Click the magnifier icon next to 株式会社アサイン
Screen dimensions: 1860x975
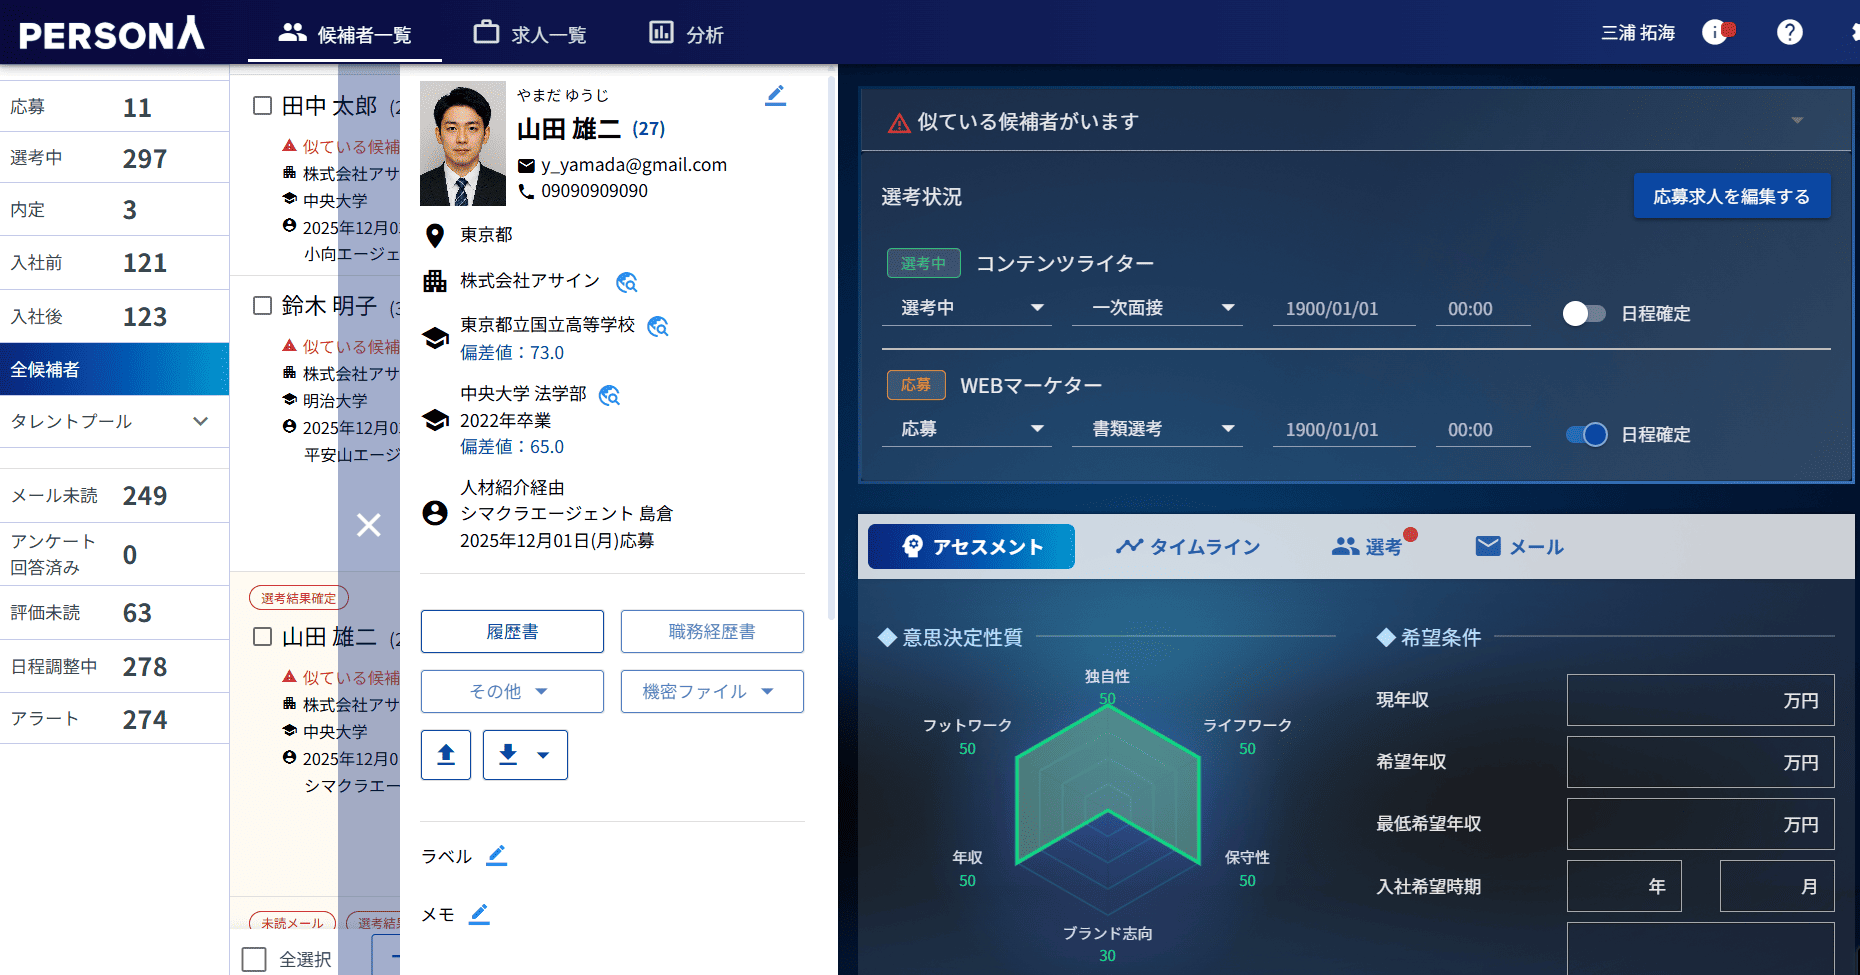(x=627, y=283)
